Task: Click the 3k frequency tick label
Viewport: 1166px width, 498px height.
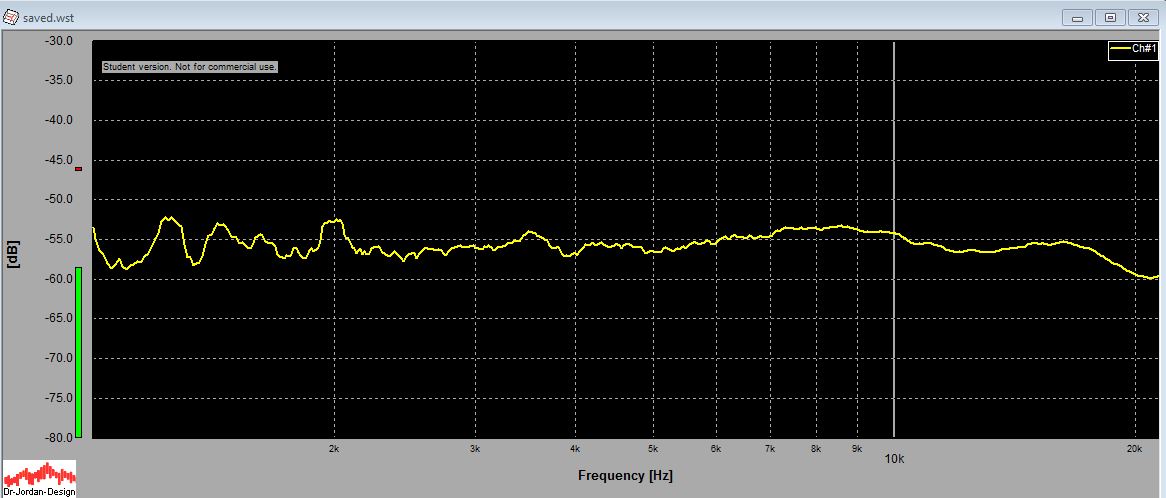Action: click(475, 449)
